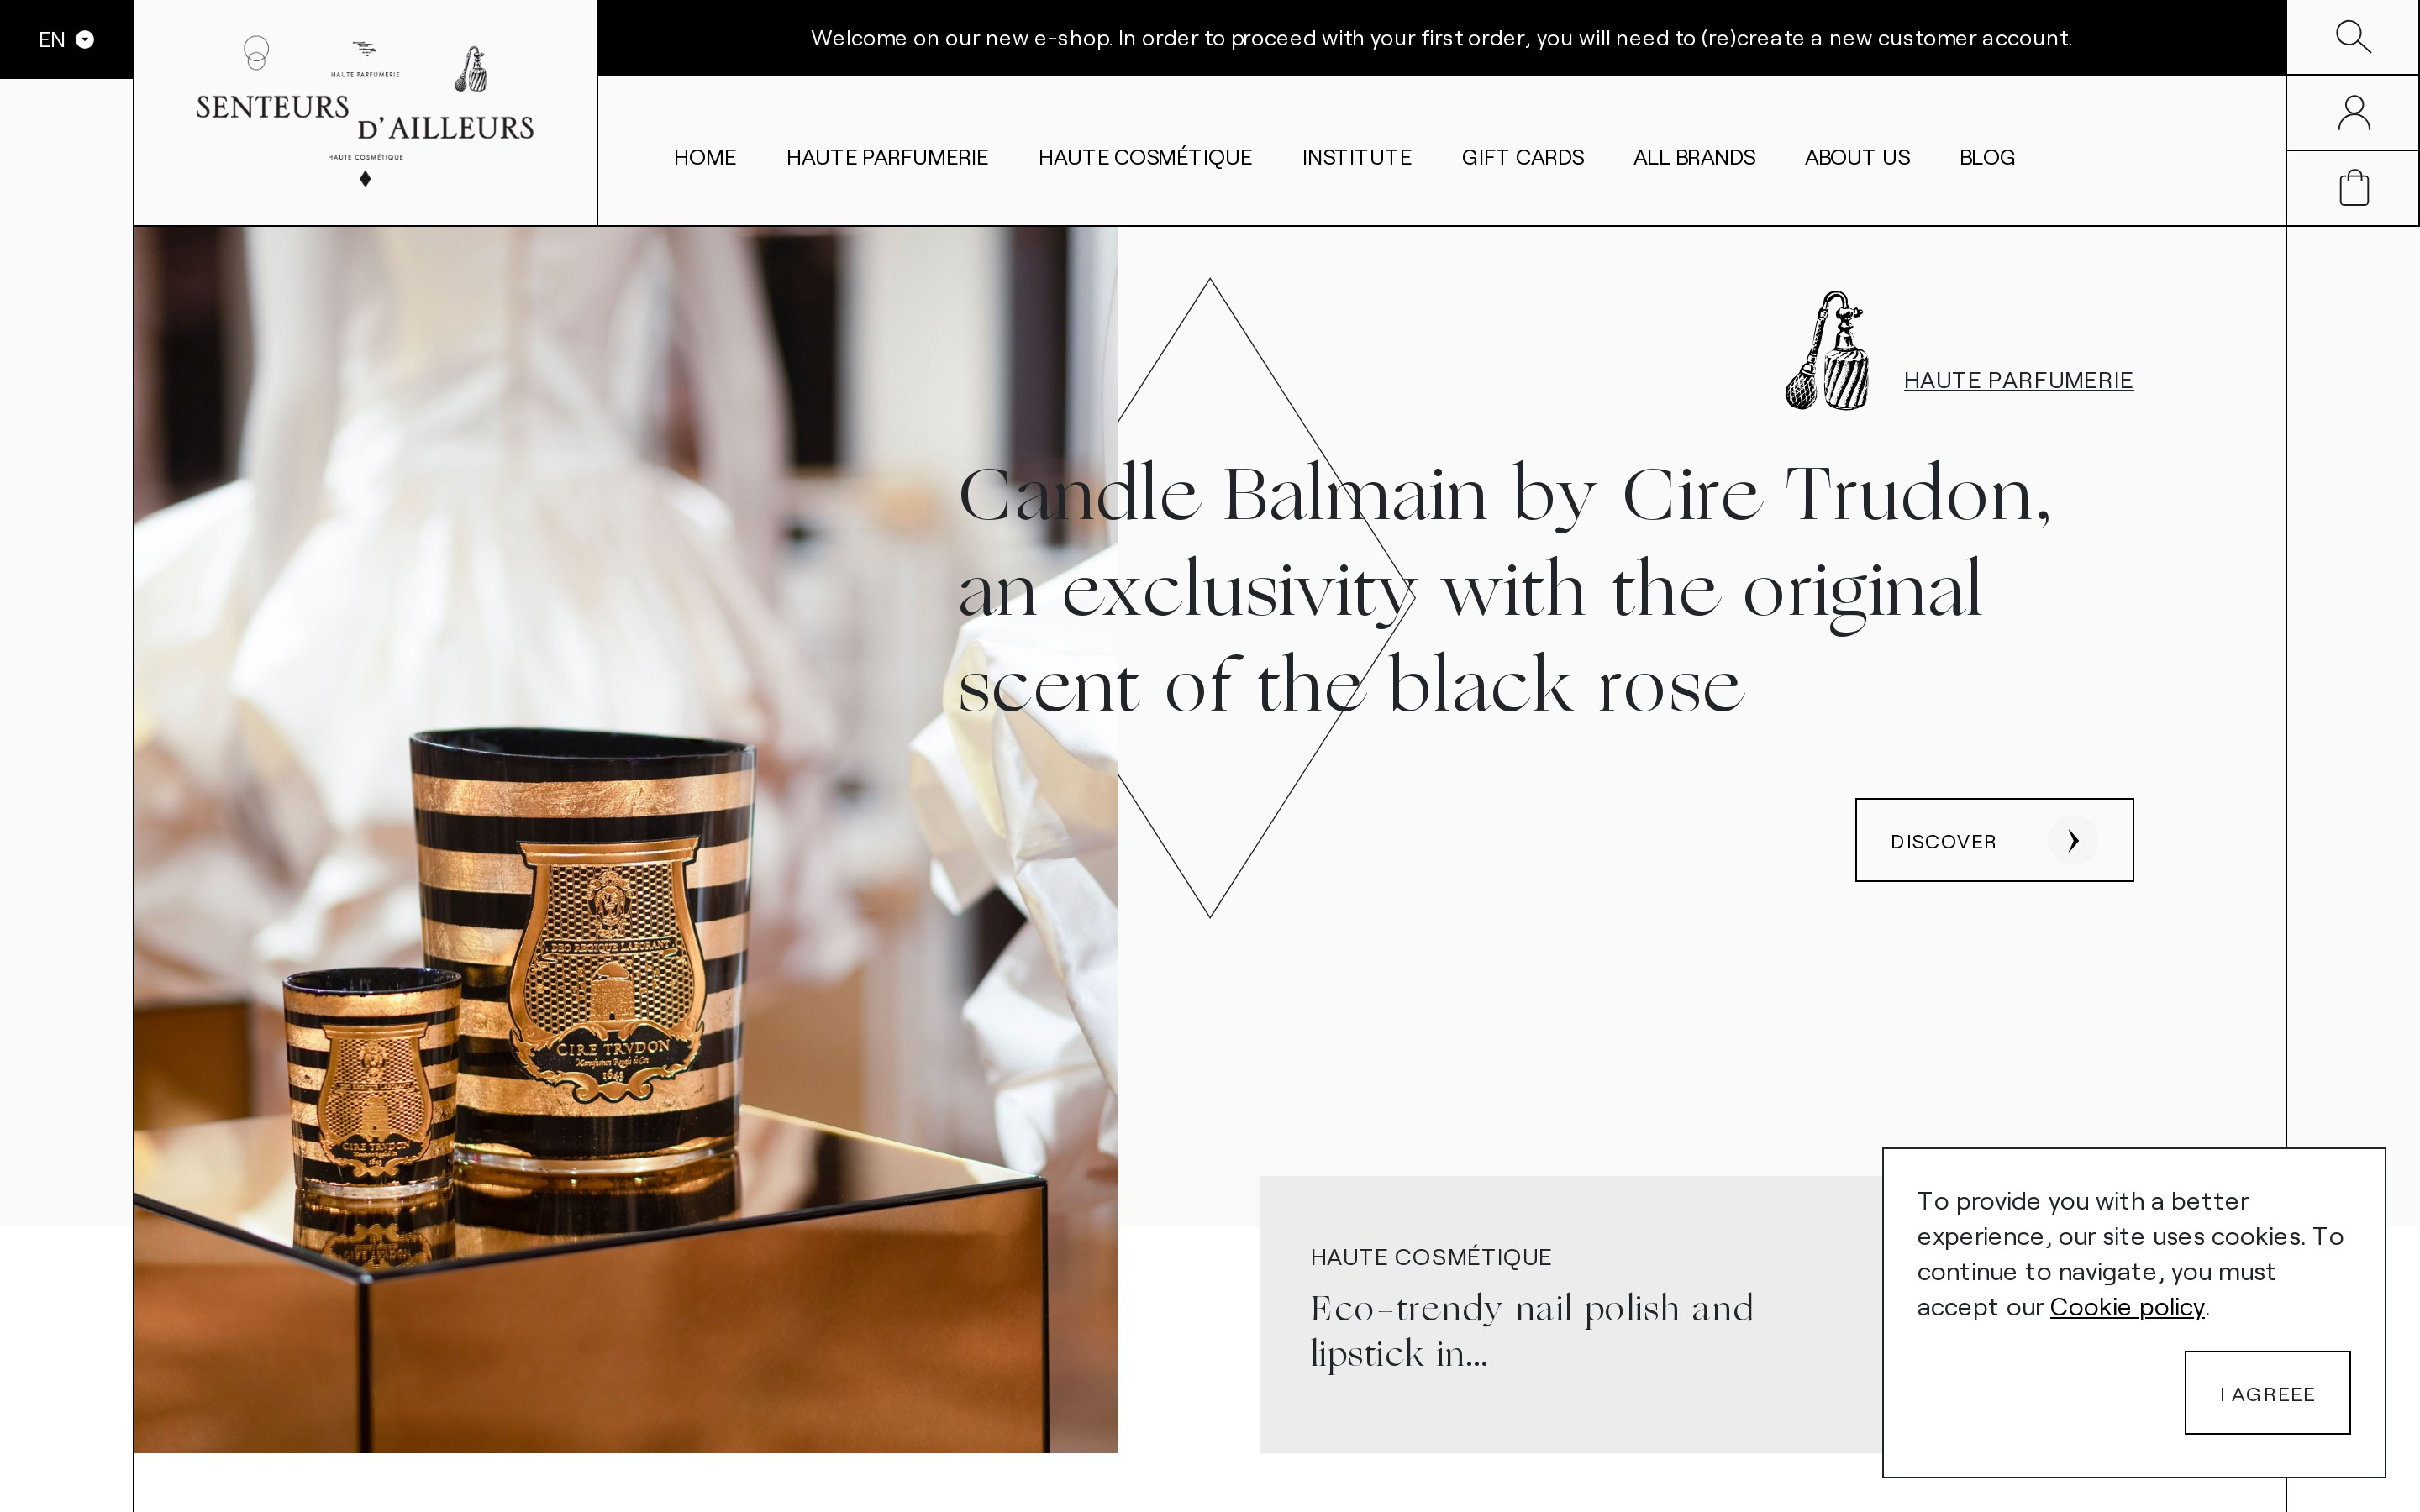Select All Brands in the navigation
Viewport: 2420px width, 1512px height.
[x=1694, y=157]
